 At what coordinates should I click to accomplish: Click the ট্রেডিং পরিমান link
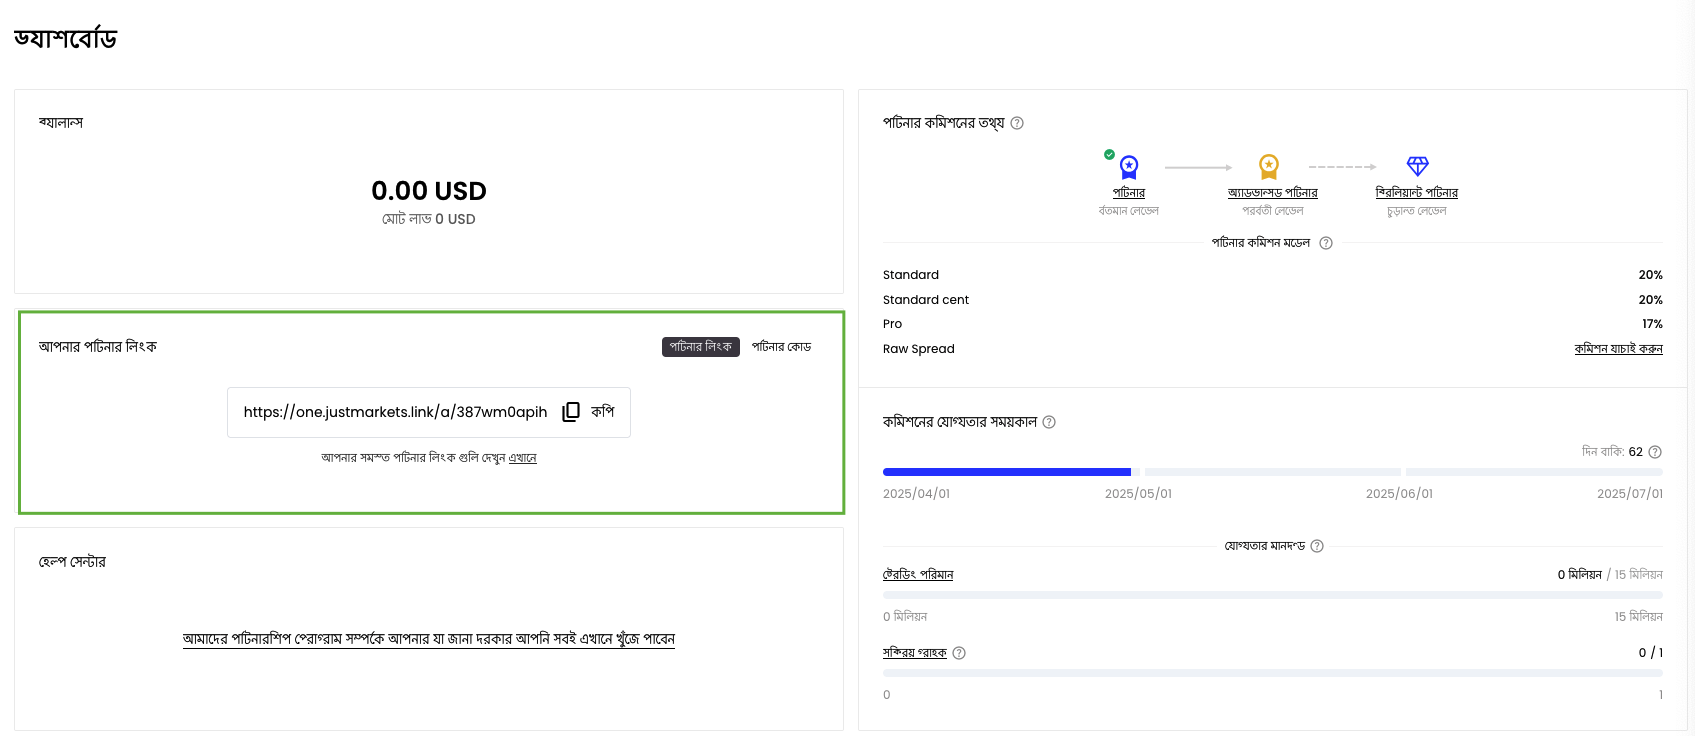918,575
